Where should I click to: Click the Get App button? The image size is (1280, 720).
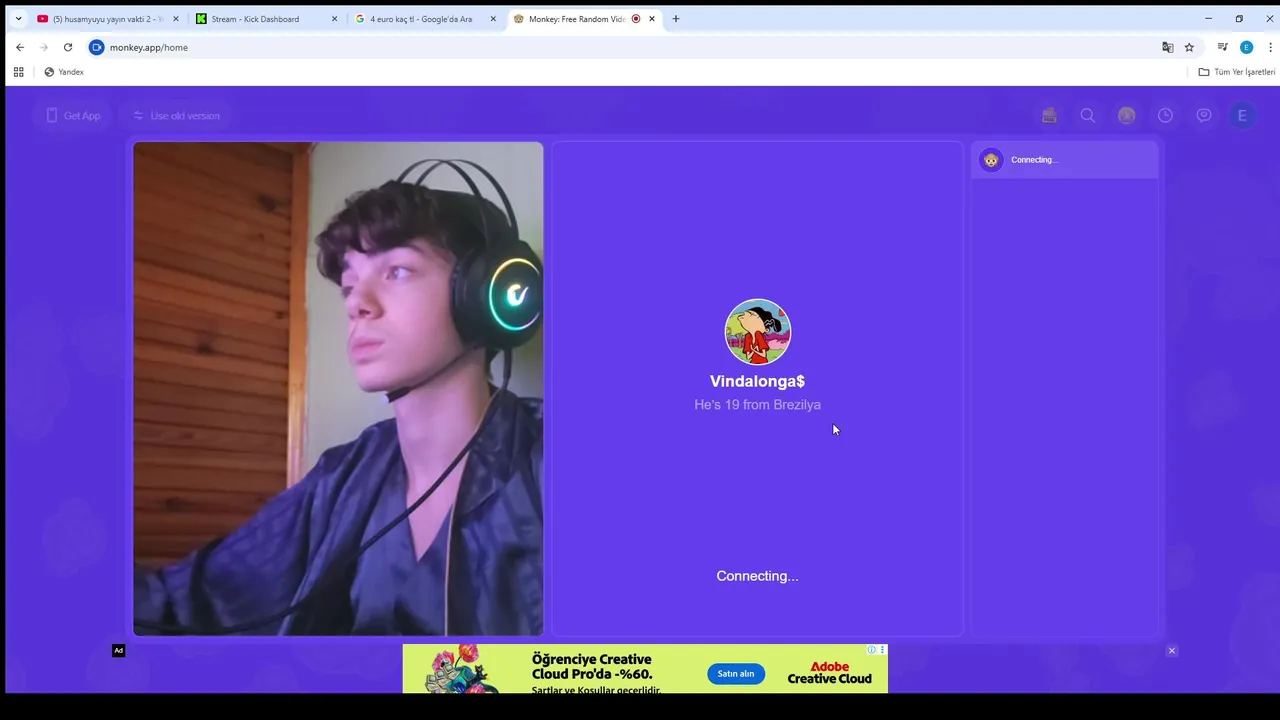[x=73, y=116]
